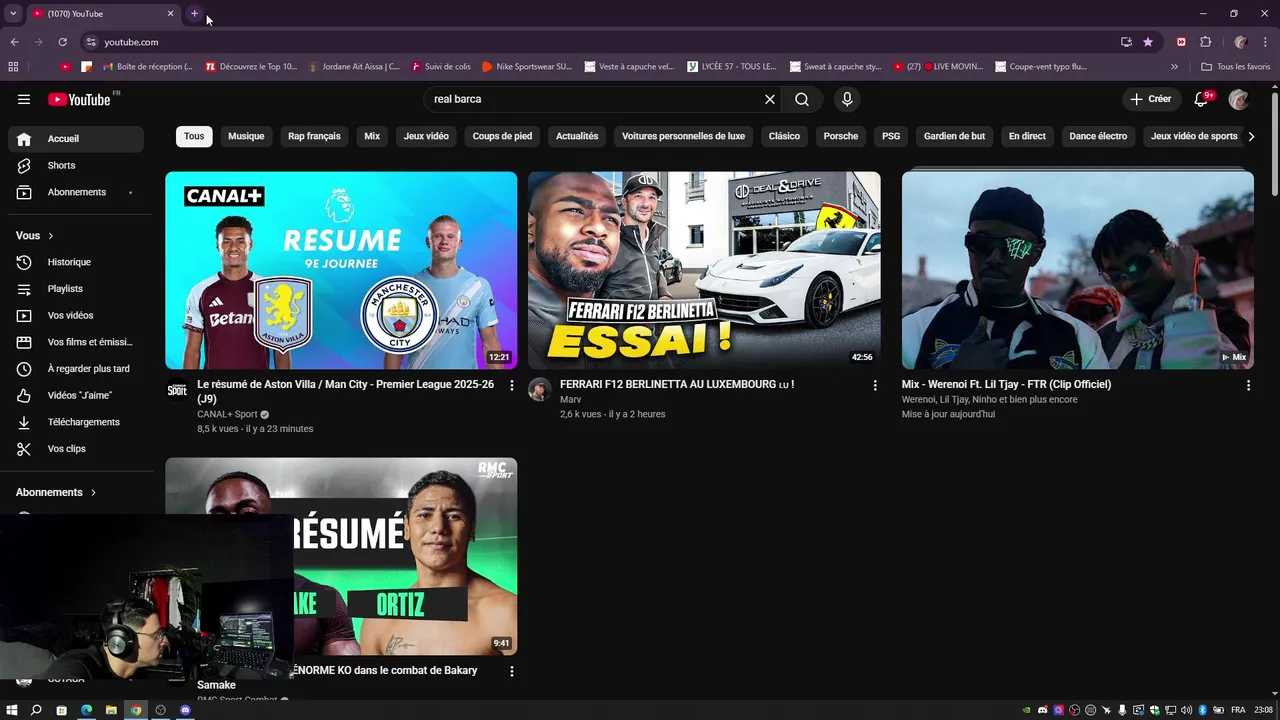The height and width of the screenshot is (720, 1280).
Task: Select the Clásico filter chip
Action: 784,136
